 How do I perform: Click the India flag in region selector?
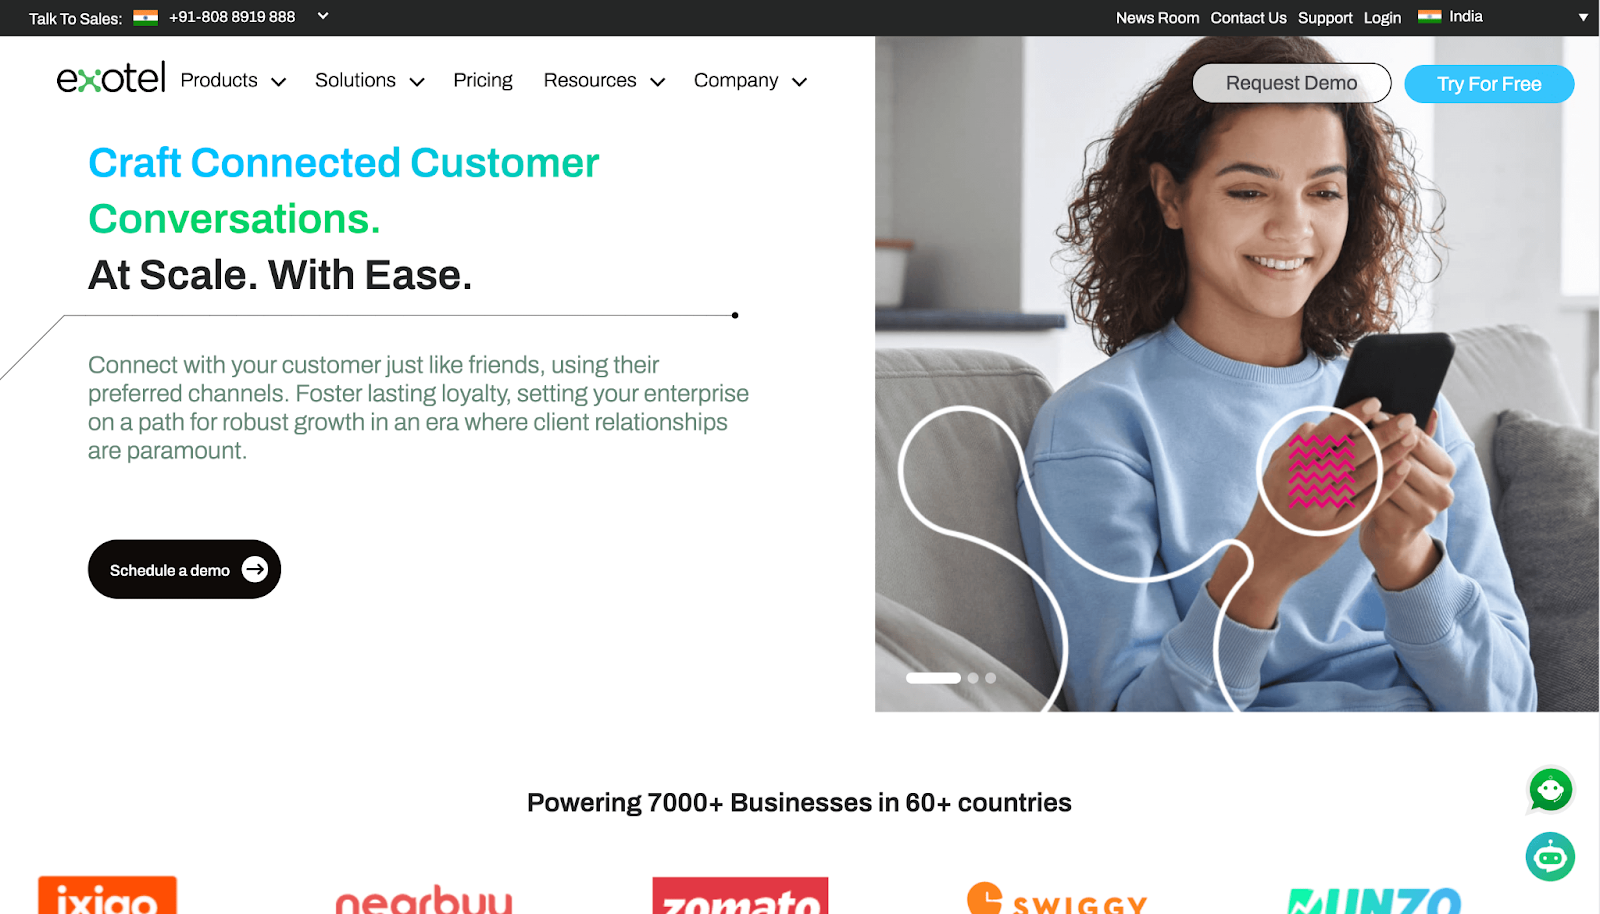coord(1429,17)
